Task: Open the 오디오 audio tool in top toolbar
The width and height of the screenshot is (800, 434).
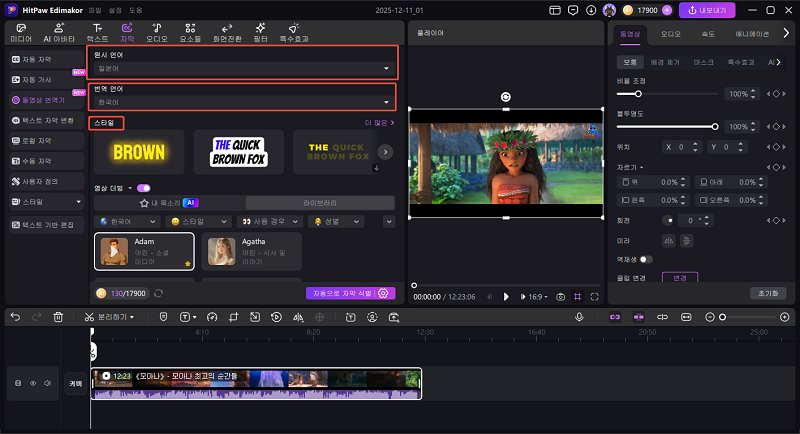Action: coord(157,33)
